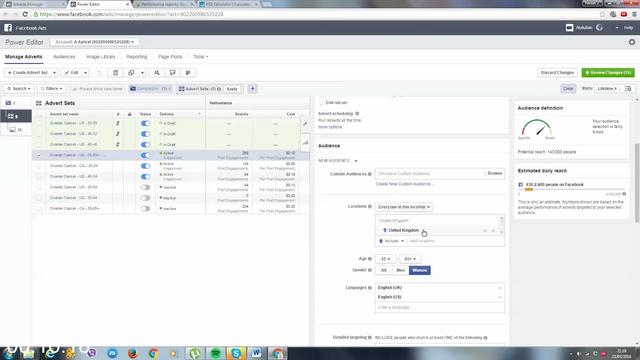Select the All gender button
Image resolution: width=640 pixels, height=360 pixels.
tap(384, 270)
